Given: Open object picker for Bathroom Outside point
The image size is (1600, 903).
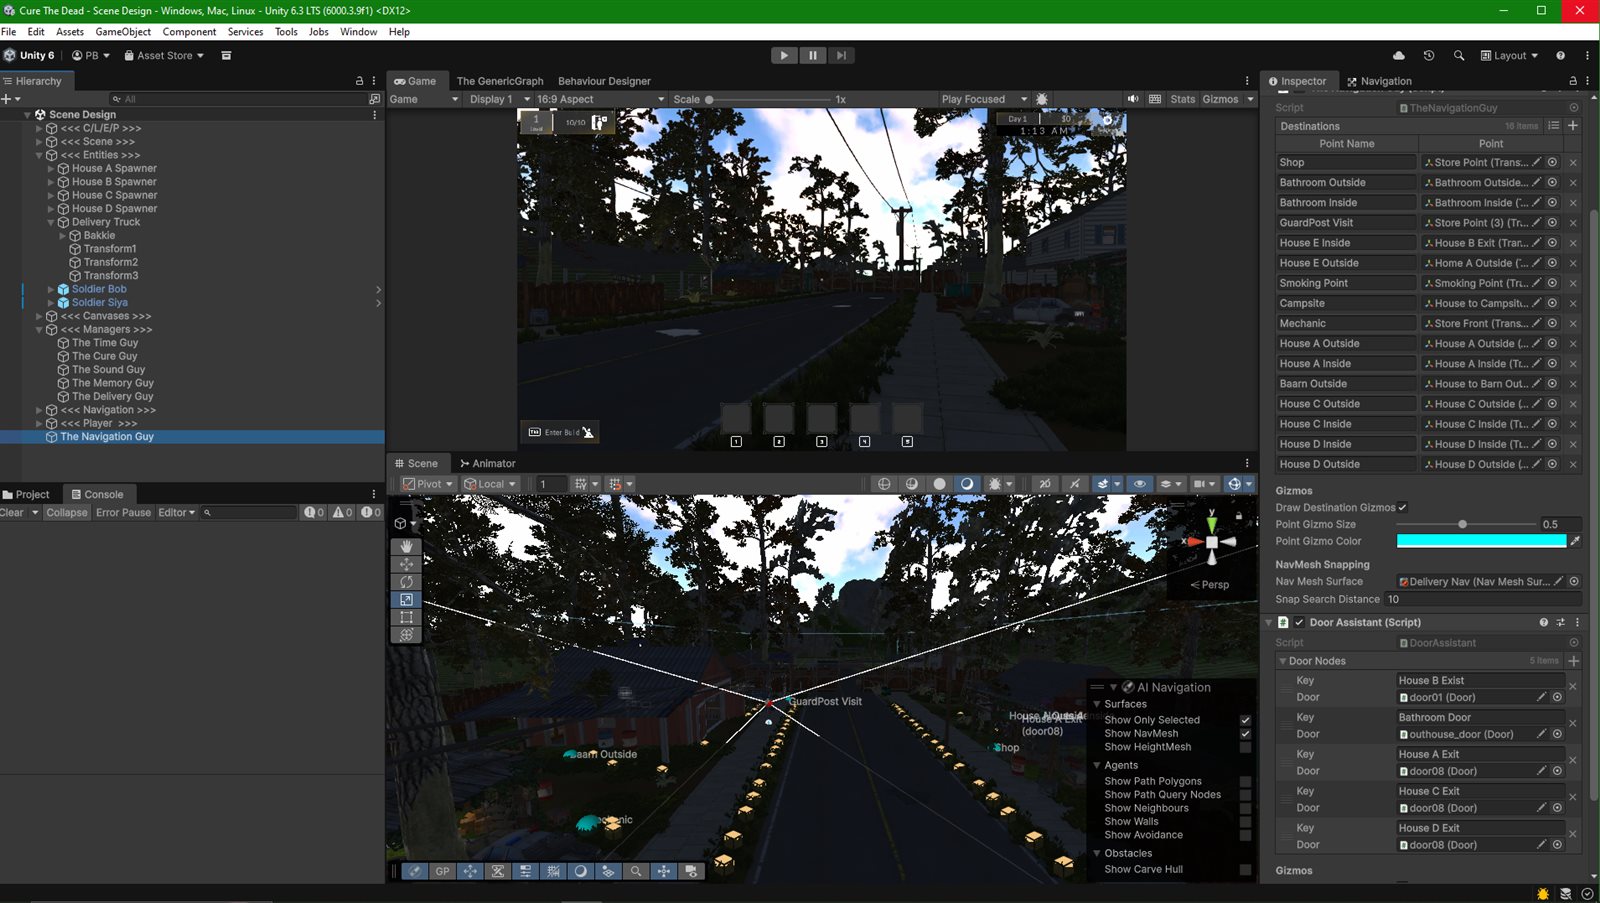Looking at the screenshot, I should point(1553,182).
